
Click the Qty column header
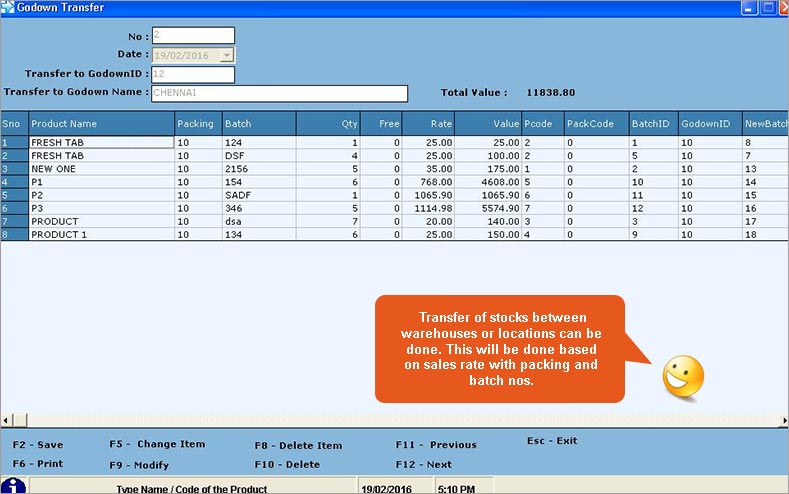click(x=328, y=124)
